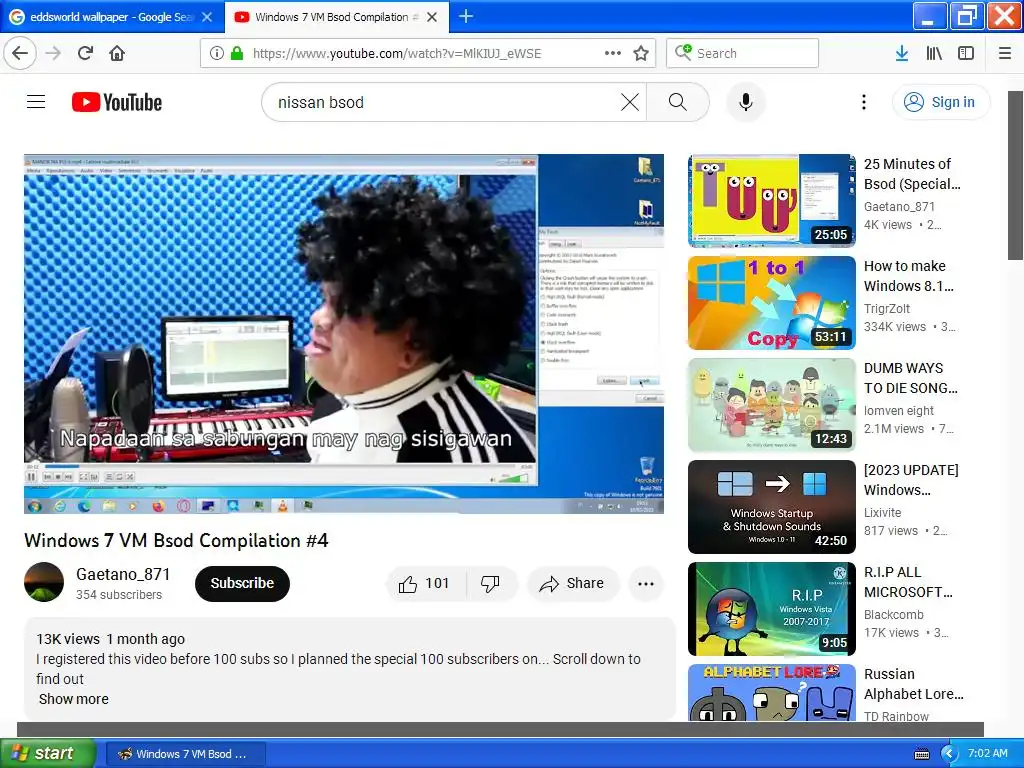Screen dimensions: 1024x768
Task: Like the video with thumbs up
Action: coord(425,583)
